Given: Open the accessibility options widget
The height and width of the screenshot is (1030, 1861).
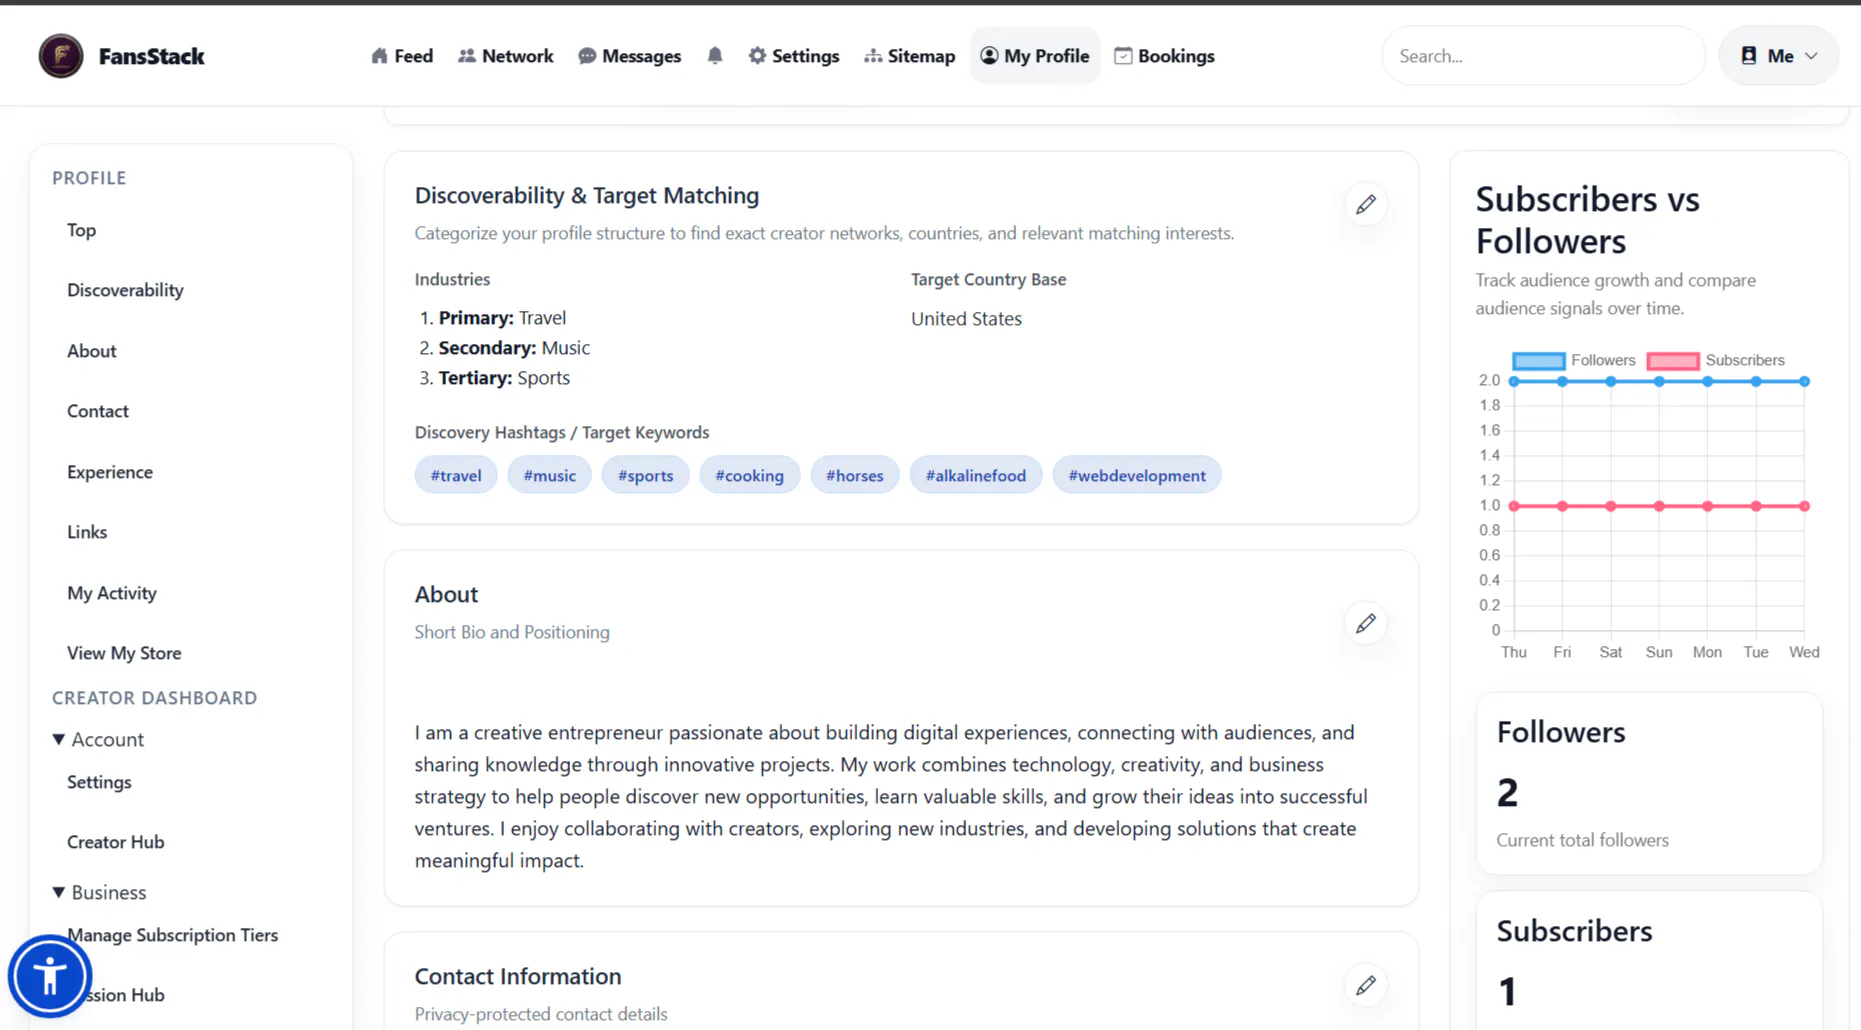Looking at the screenshot, I should [50, 976].
